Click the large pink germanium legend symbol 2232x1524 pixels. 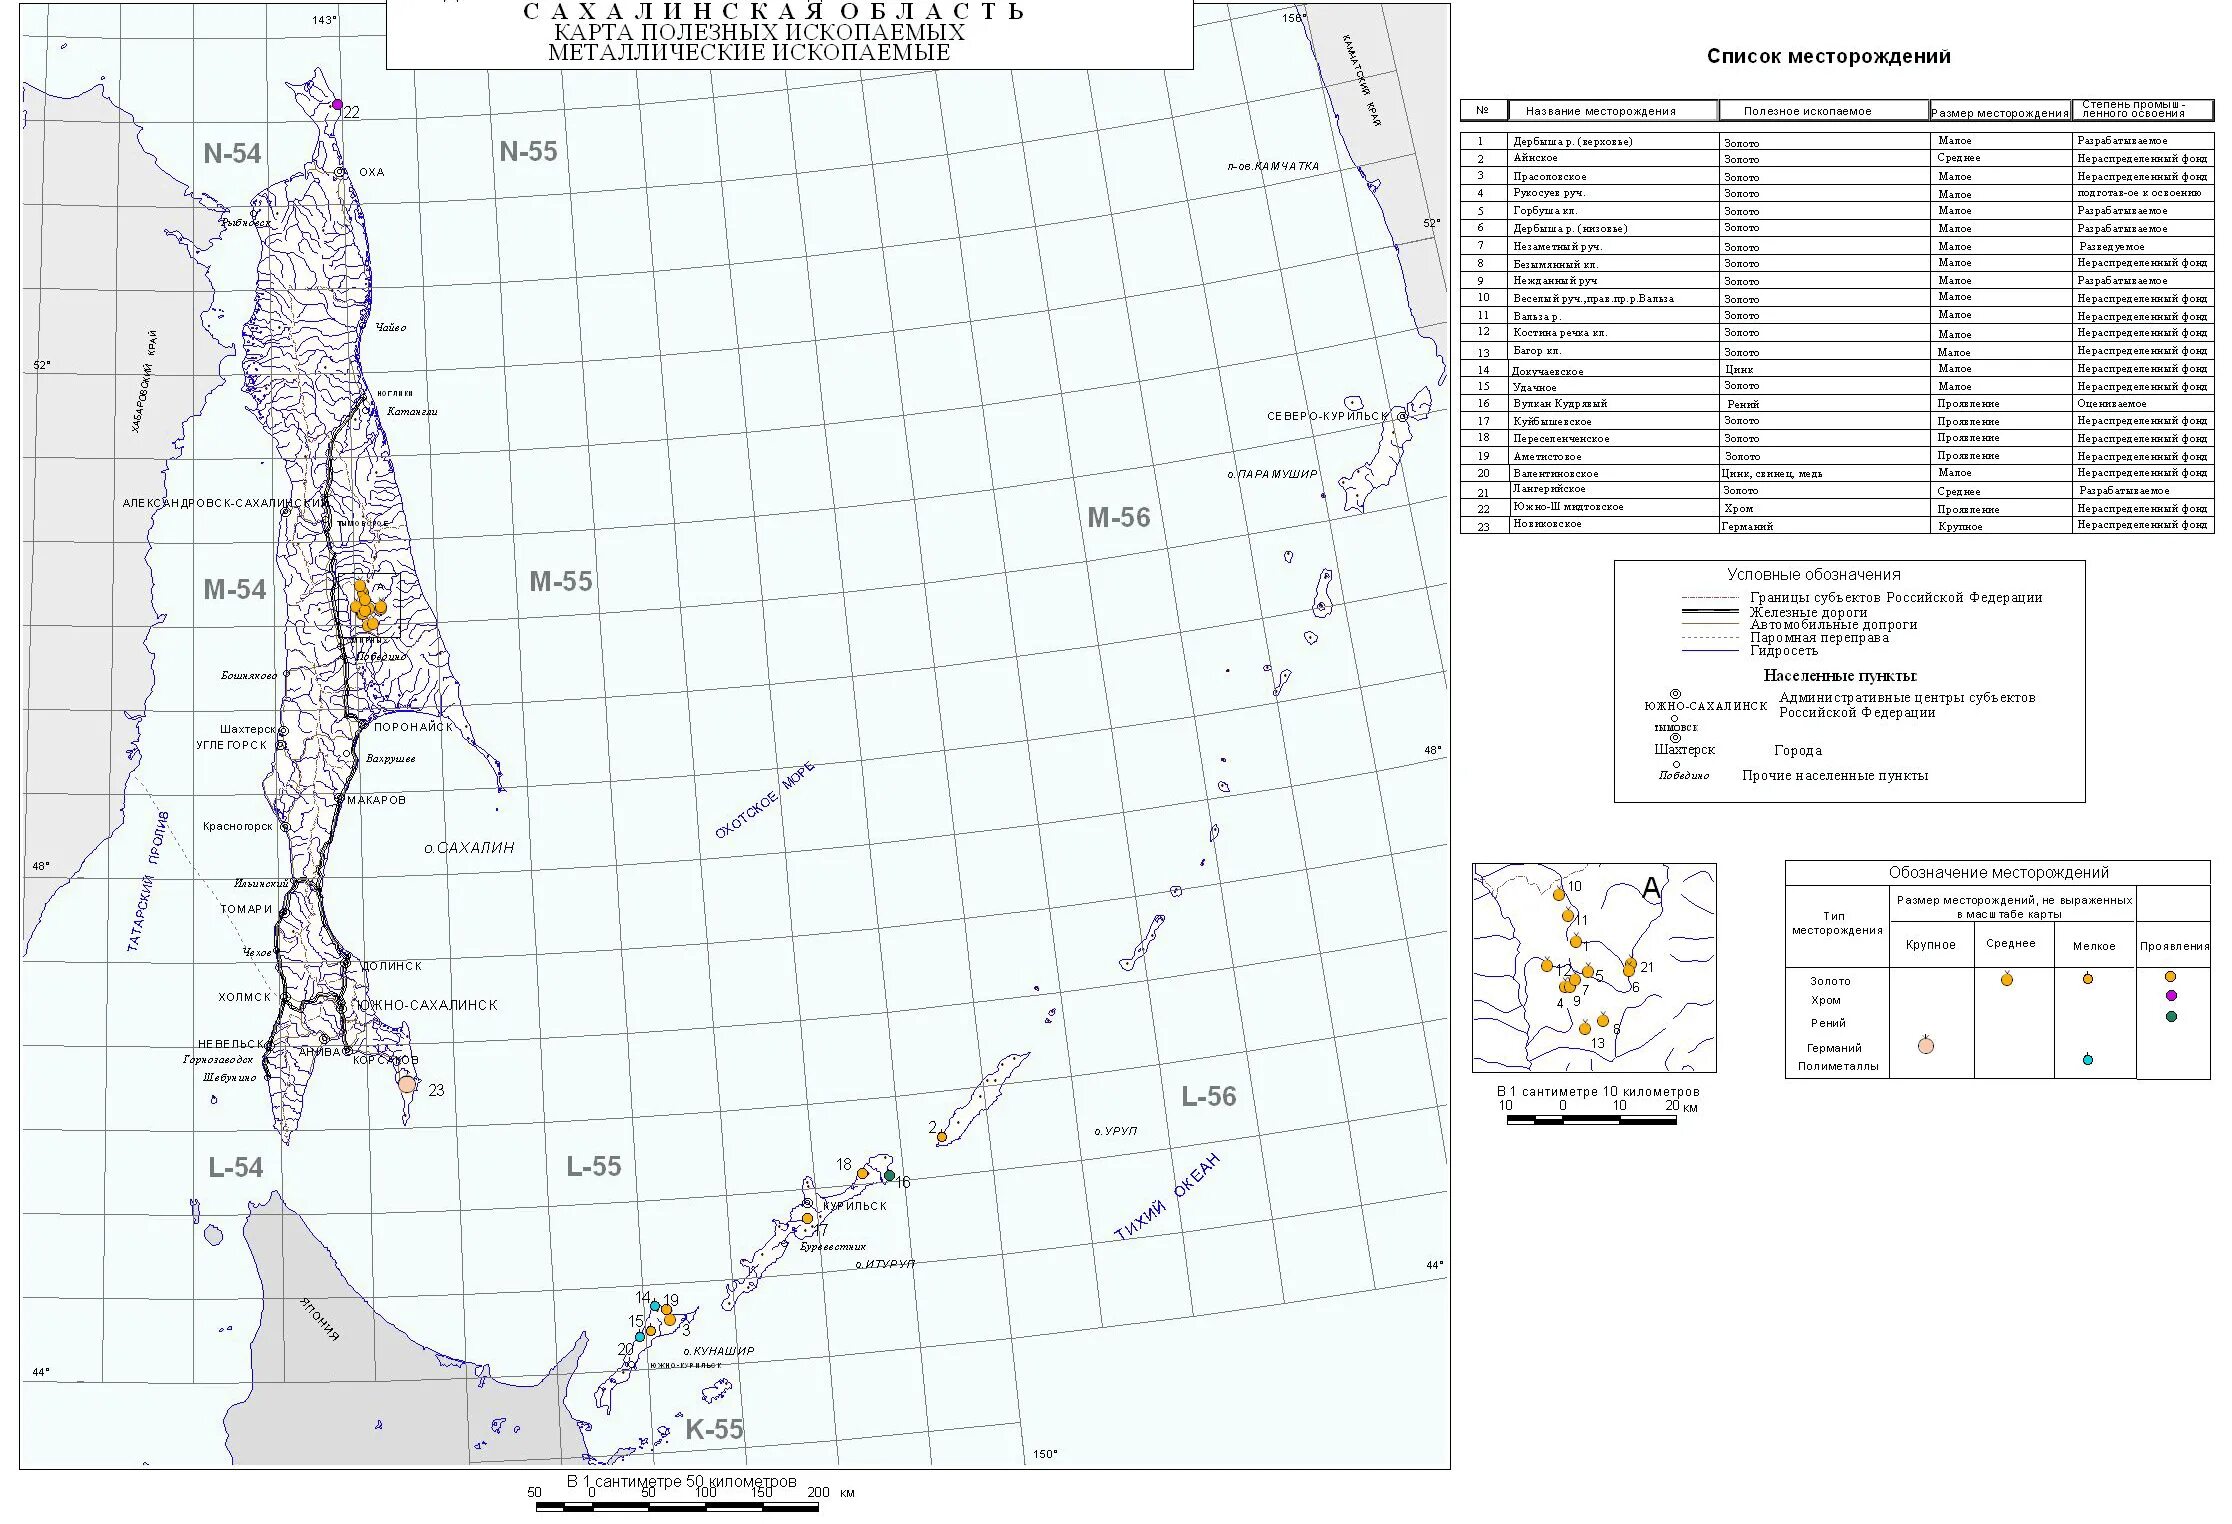coord(1926,1046)
